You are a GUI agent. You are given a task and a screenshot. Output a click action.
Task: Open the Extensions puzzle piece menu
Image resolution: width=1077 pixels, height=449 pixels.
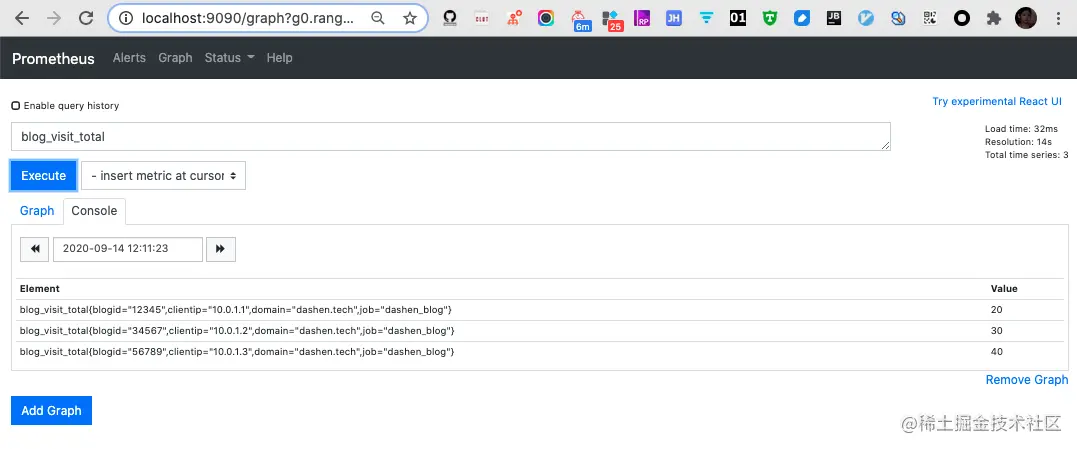click(x=993, y=19)
